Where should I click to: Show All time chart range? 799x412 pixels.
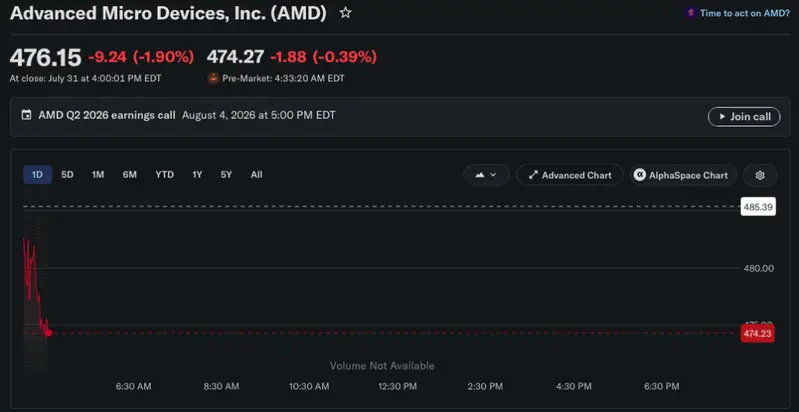pos(256,175)
